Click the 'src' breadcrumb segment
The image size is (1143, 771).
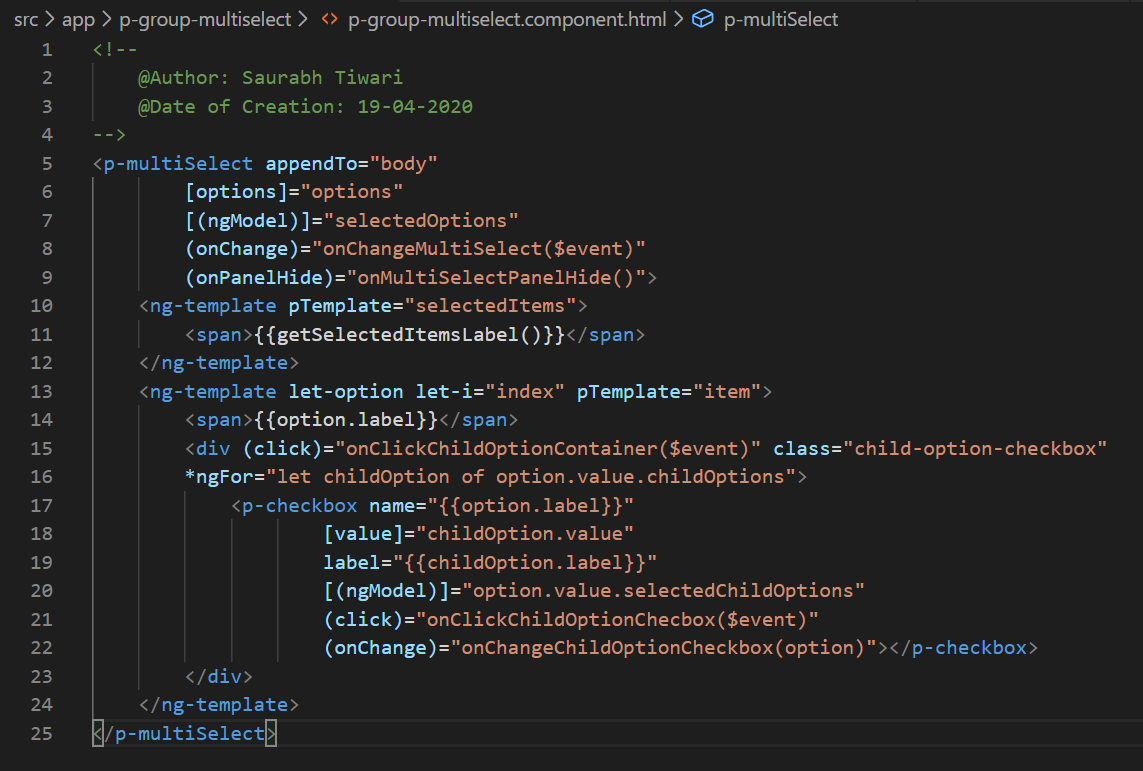point(26,20)
